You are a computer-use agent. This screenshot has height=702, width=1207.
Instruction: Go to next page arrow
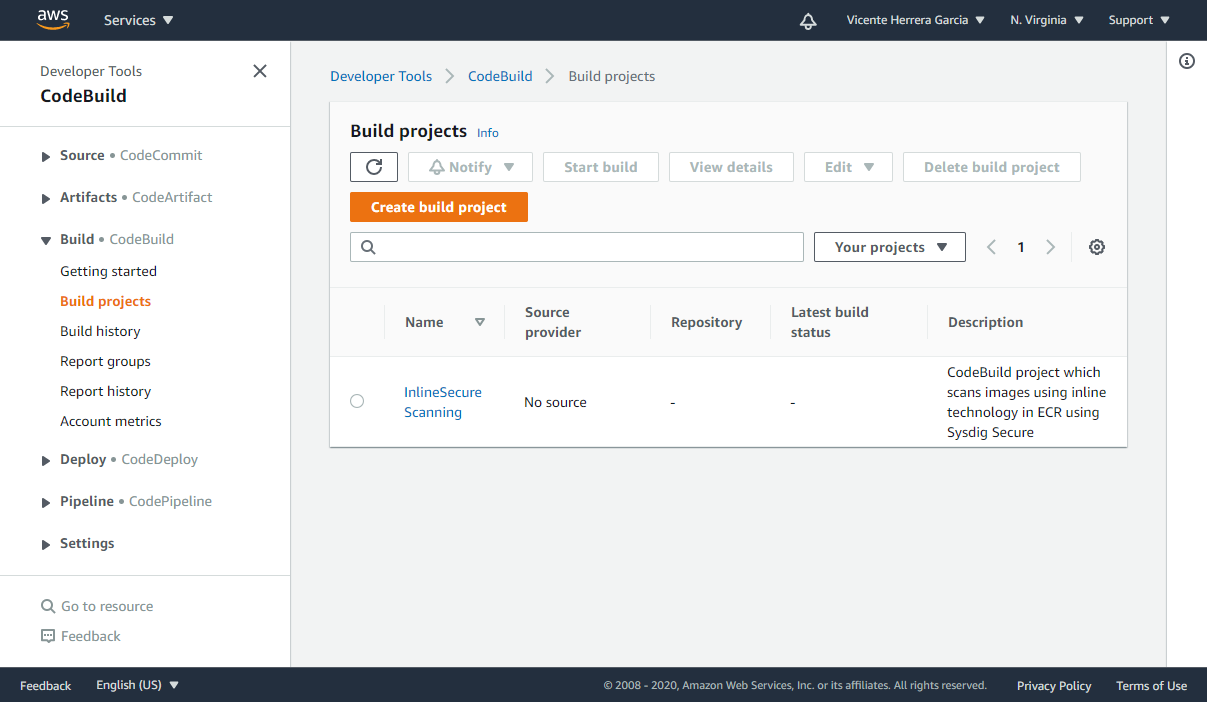tap(1050, 247)
